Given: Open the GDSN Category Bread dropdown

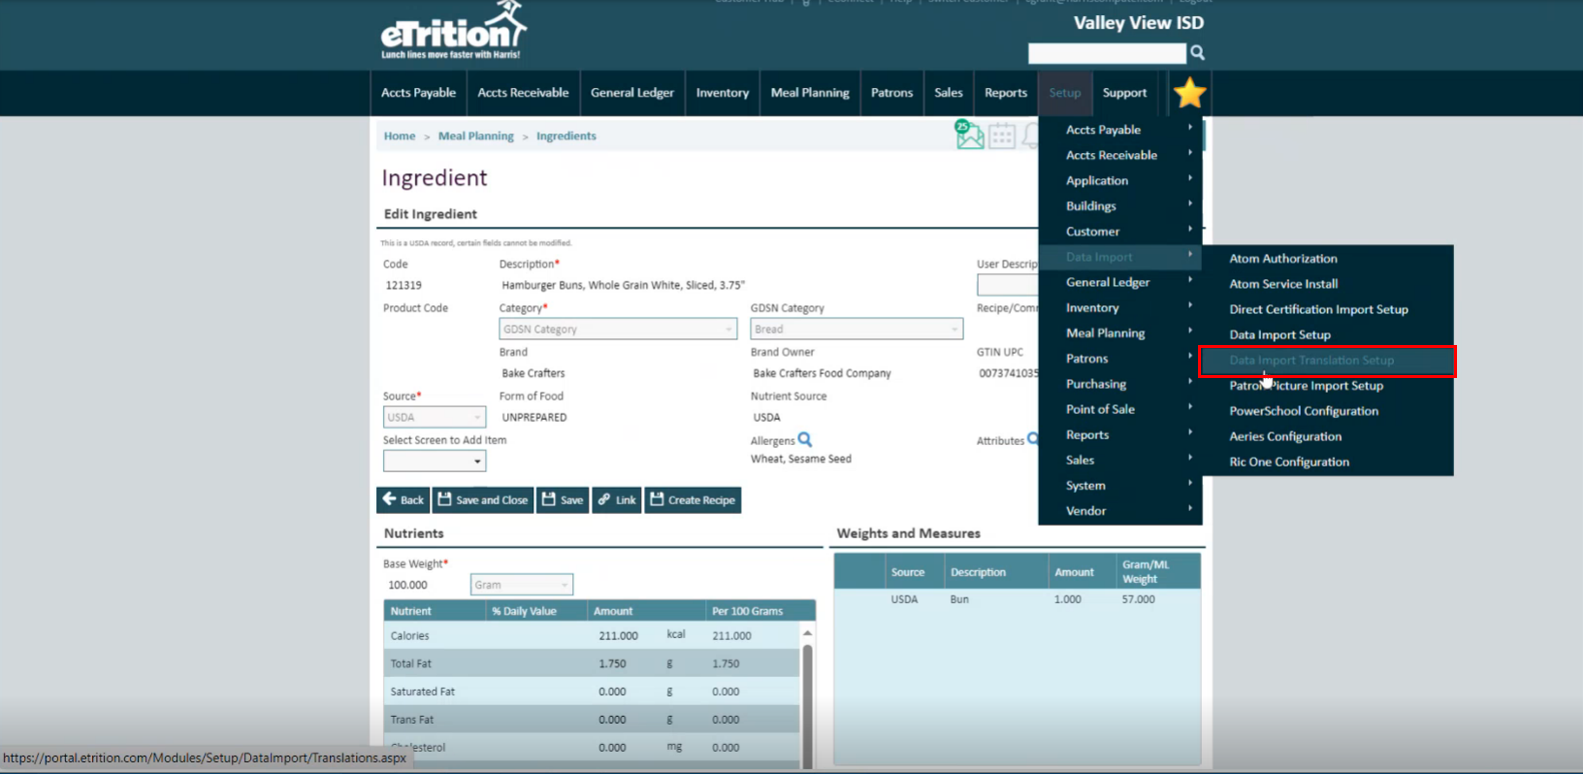Looking at the screenshot, I should point(856,329).
